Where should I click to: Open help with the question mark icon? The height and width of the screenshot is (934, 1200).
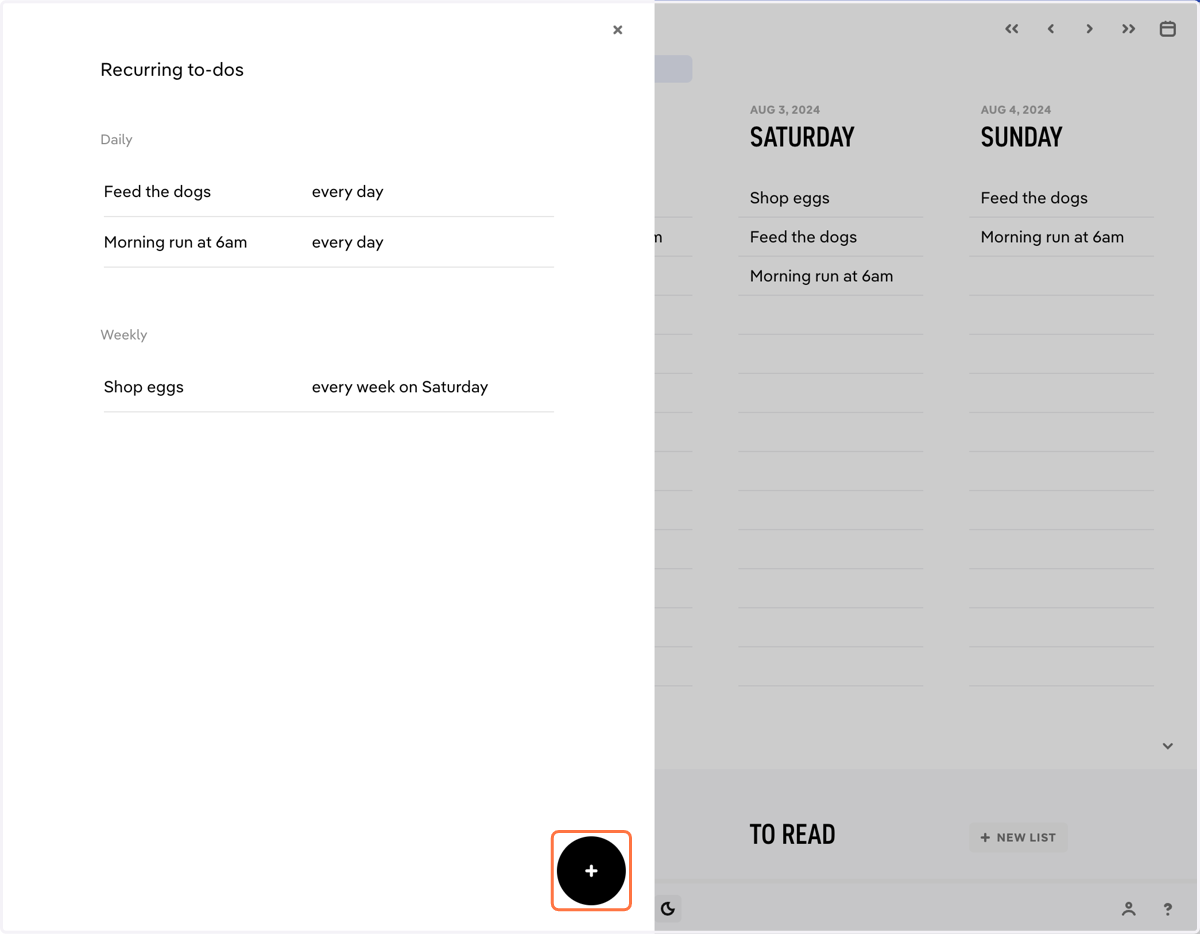tap(1167, 909)
